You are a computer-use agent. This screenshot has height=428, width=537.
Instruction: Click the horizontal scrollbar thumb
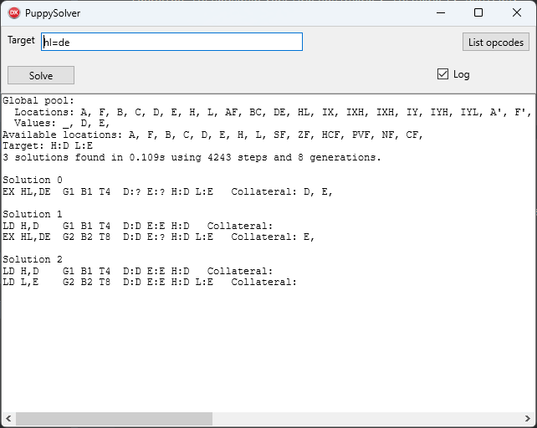[x=114, y=418]
